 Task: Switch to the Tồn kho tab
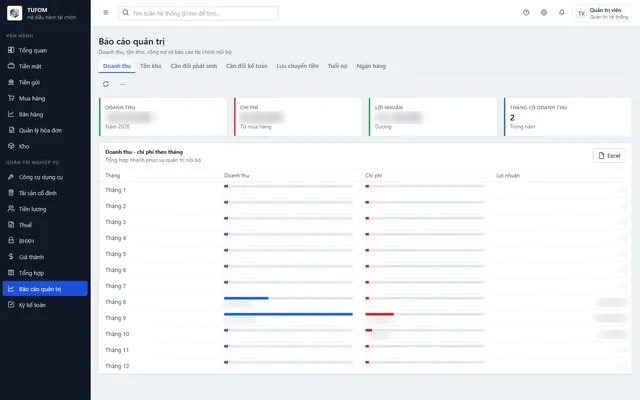151,66
